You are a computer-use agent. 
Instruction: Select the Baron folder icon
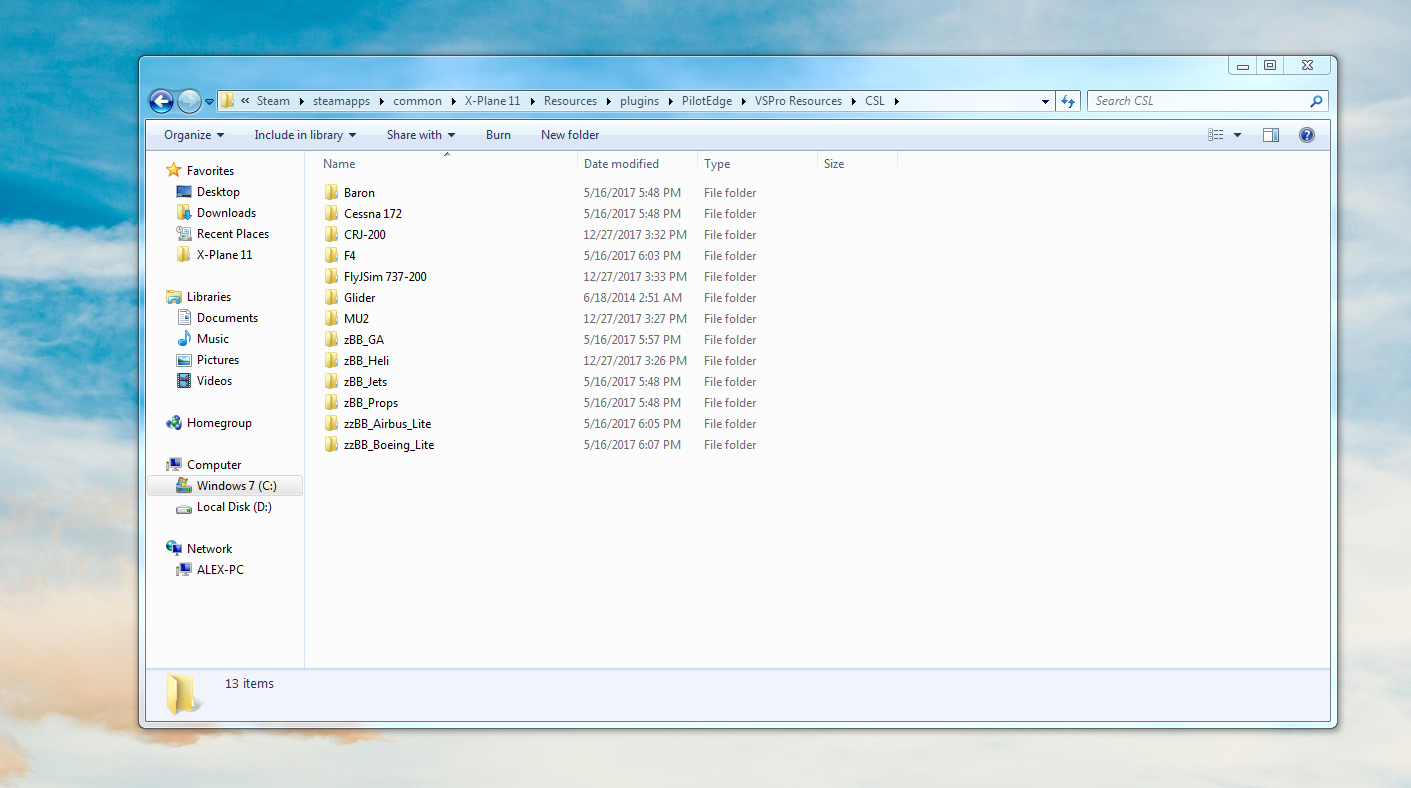point(332,193)
